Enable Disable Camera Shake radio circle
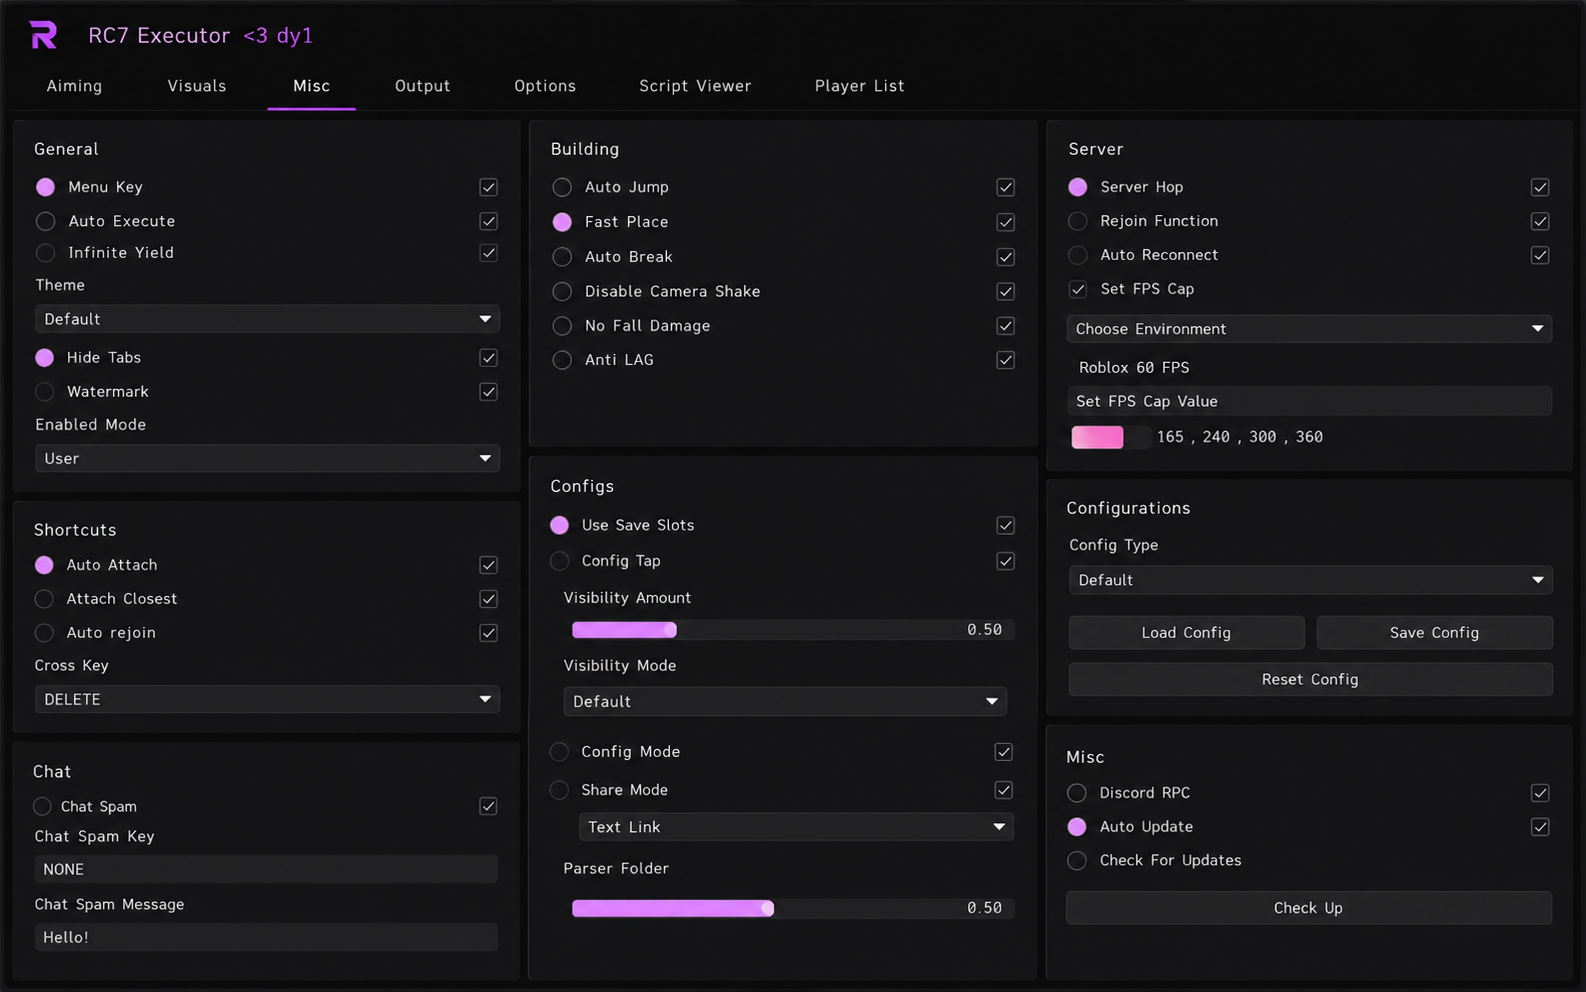Viewport: 1586px width, 992px height. [x=562, y=291]
